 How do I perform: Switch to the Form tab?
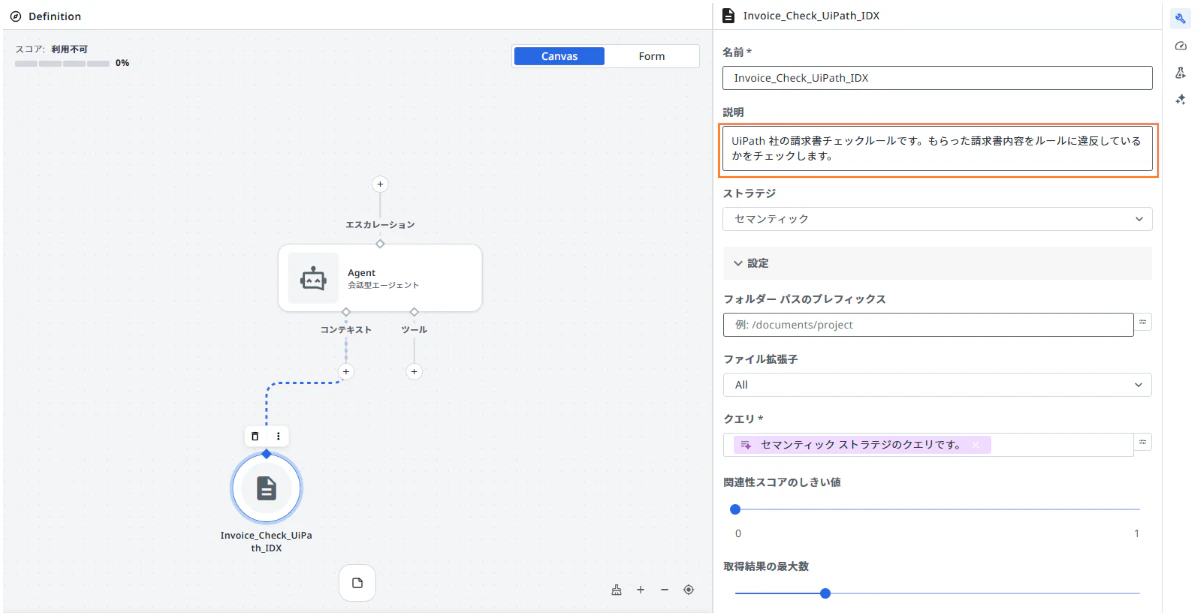(x=651, y=56)
